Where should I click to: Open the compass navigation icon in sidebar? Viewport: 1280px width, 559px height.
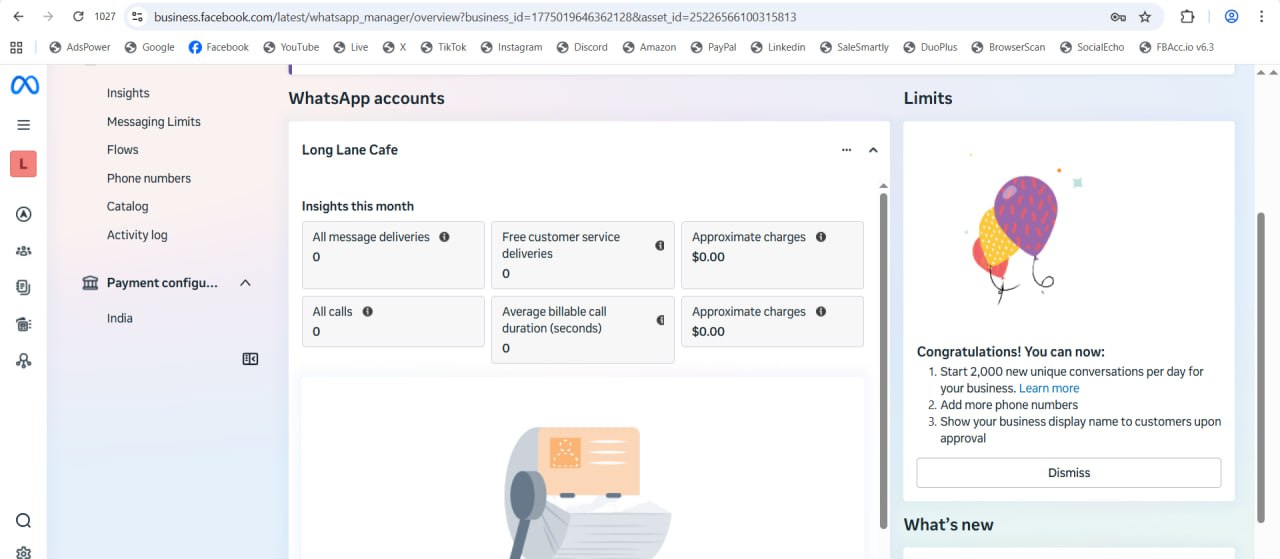pyautogui.click(x=24, y=214)
